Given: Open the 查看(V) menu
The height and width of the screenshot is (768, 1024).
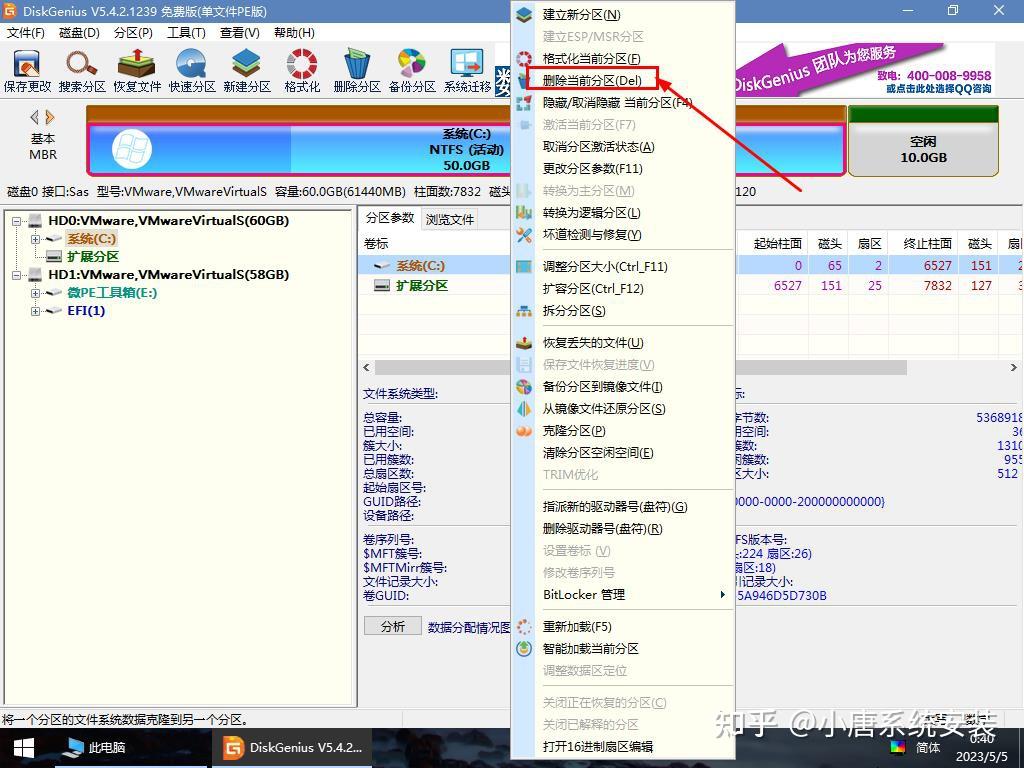Looking at the screenshot, I should point(240,33).
